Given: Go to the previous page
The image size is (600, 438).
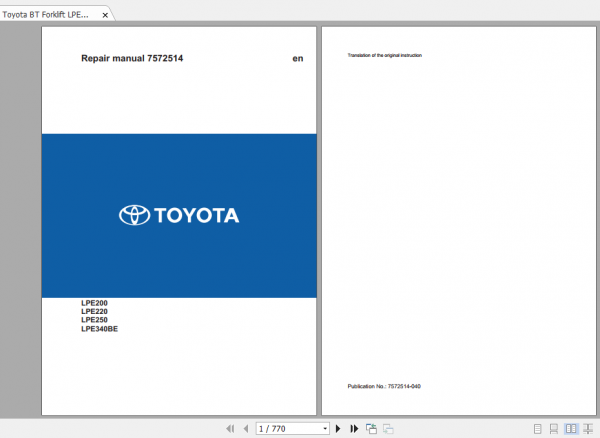Looking at the screenshot, I should [x=246, y=429].
